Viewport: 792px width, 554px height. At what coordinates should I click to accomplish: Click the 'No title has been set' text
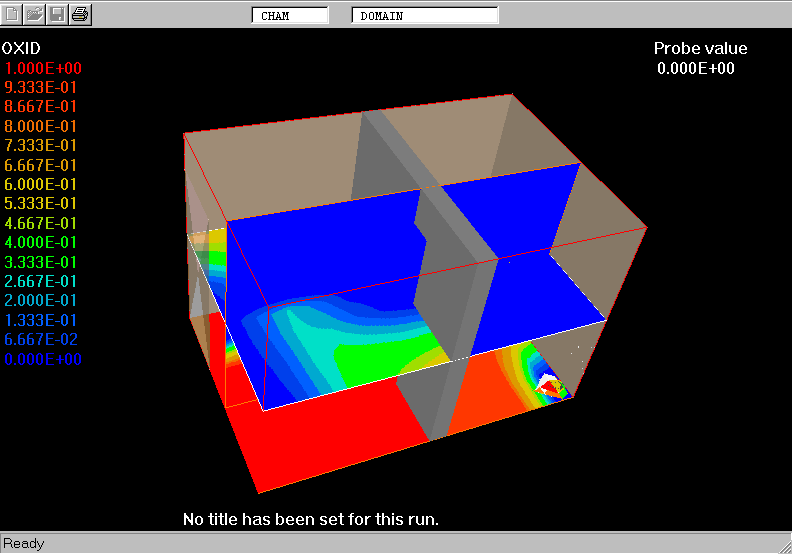coord(311,519)
